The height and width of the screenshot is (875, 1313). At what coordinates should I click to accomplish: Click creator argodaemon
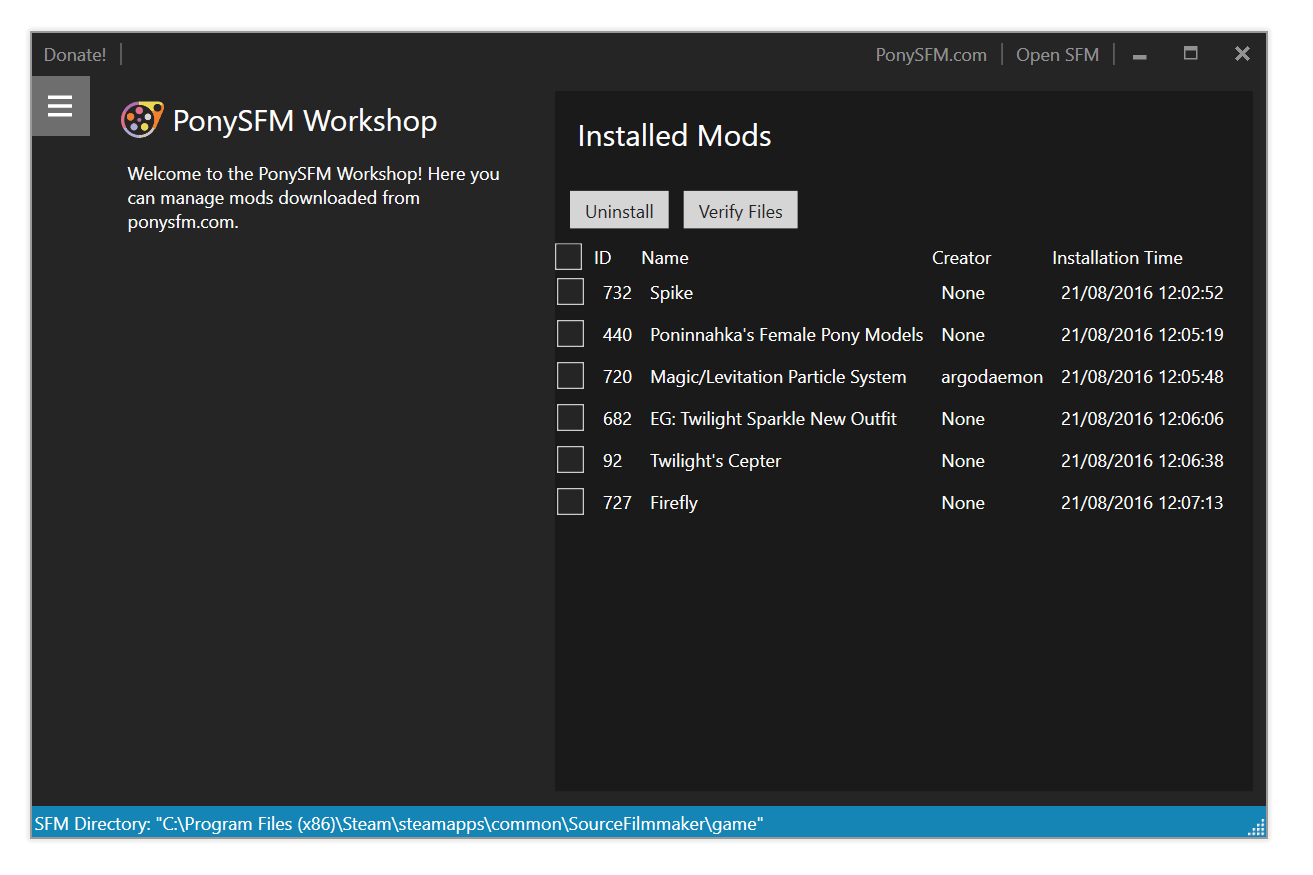click(x=992, y=377)
